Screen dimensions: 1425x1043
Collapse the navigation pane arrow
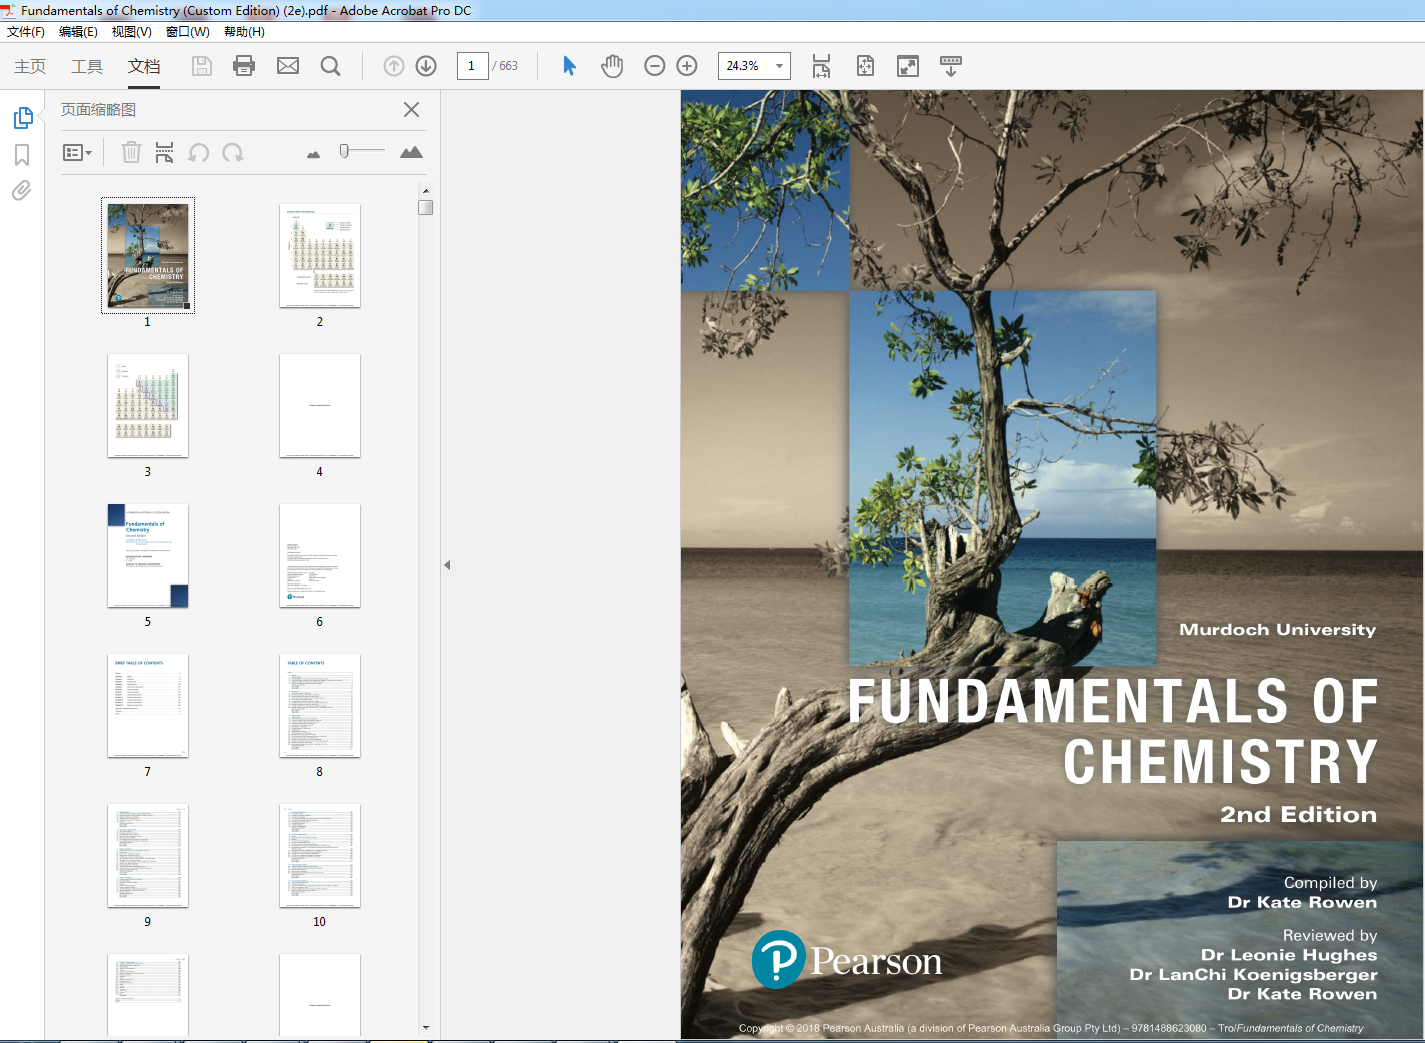pyautogui.click(x=447, y=565)
